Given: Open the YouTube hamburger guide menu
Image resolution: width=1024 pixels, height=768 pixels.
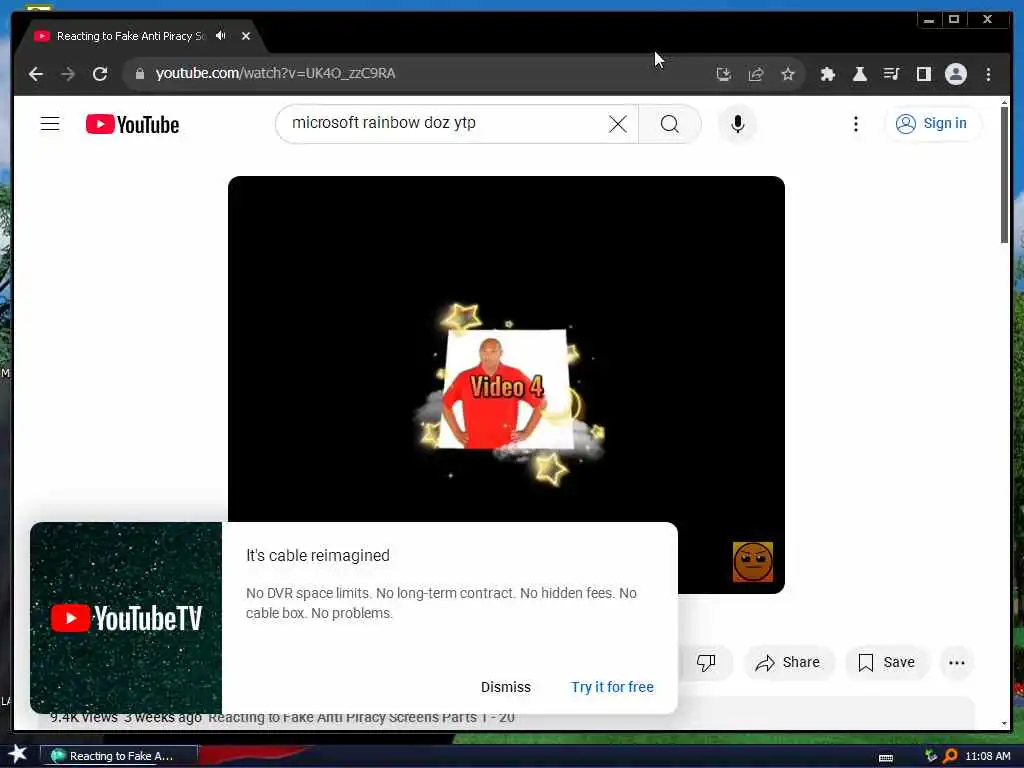Looking at the screenshot, I should pyautogui.click(x=50, y=123).
